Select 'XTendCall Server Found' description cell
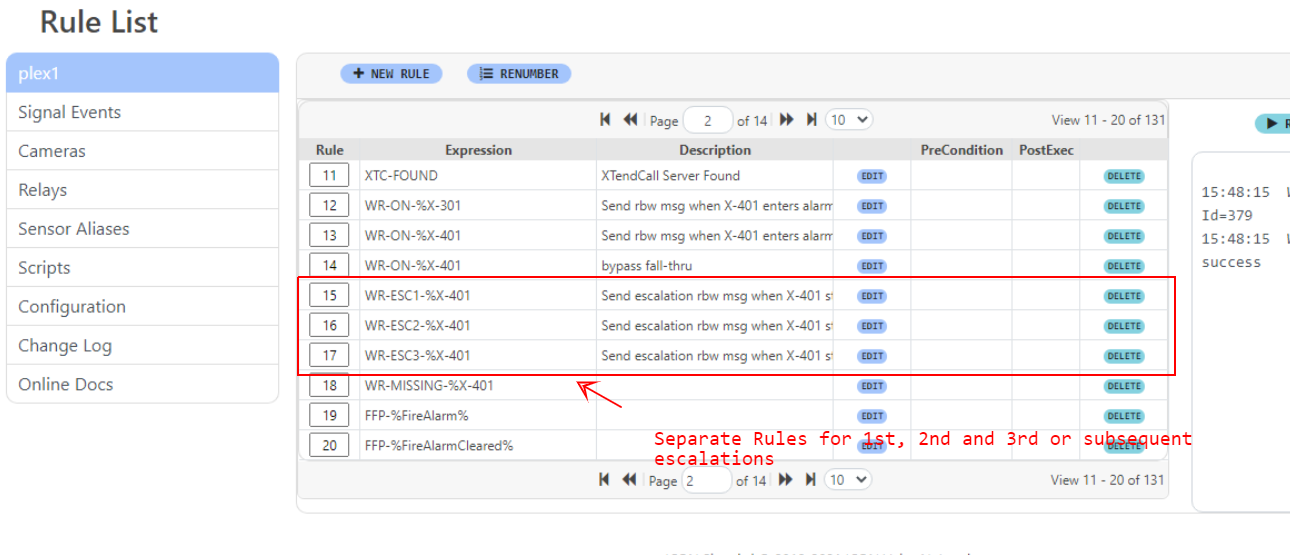This screenshot has height=555, width=1290. click(715, 175)
